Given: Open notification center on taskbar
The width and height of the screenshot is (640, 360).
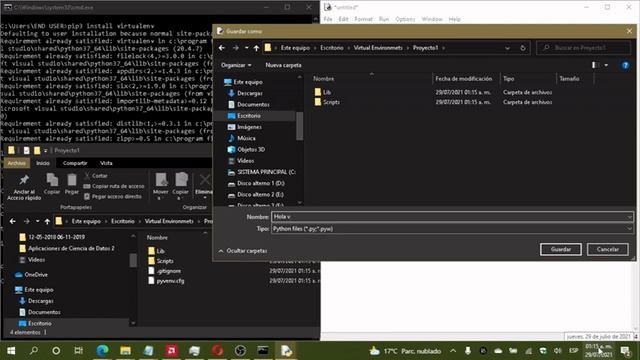Looking at the screenshot, I should pyautogui.click(x=625, y=351).
